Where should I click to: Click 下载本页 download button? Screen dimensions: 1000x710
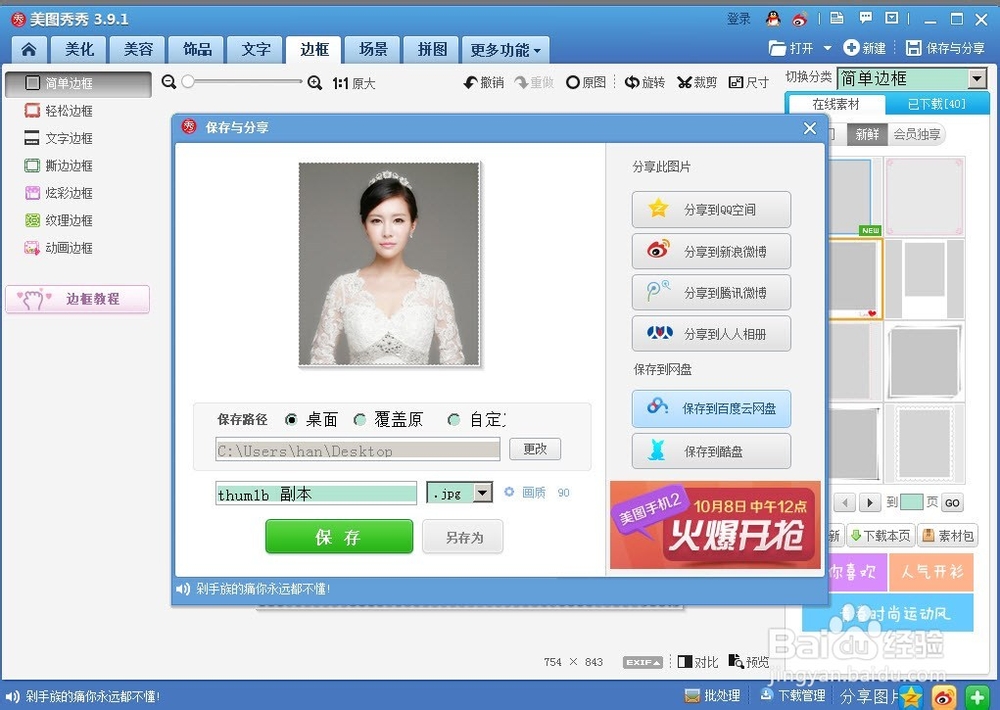pyautogui.click(x=881, y=536)
